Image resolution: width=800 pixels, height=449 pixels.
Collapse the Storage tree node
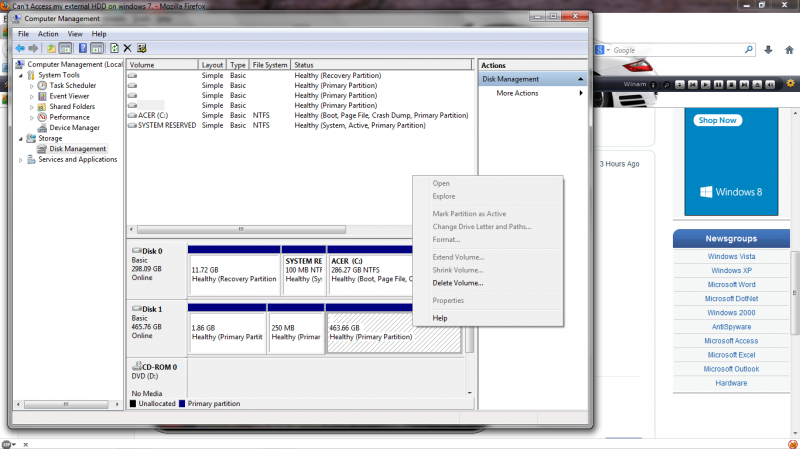pos(21,139)
